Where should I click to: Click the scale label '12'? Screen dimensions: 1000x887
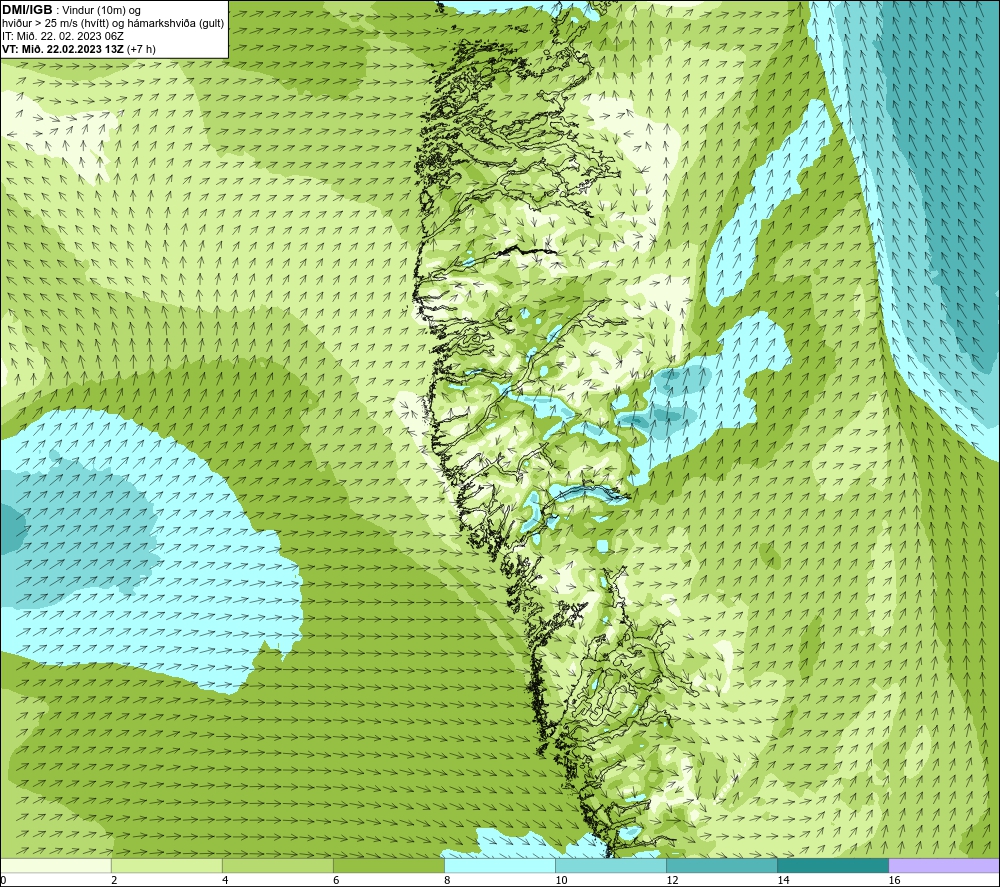coord(672,881)
